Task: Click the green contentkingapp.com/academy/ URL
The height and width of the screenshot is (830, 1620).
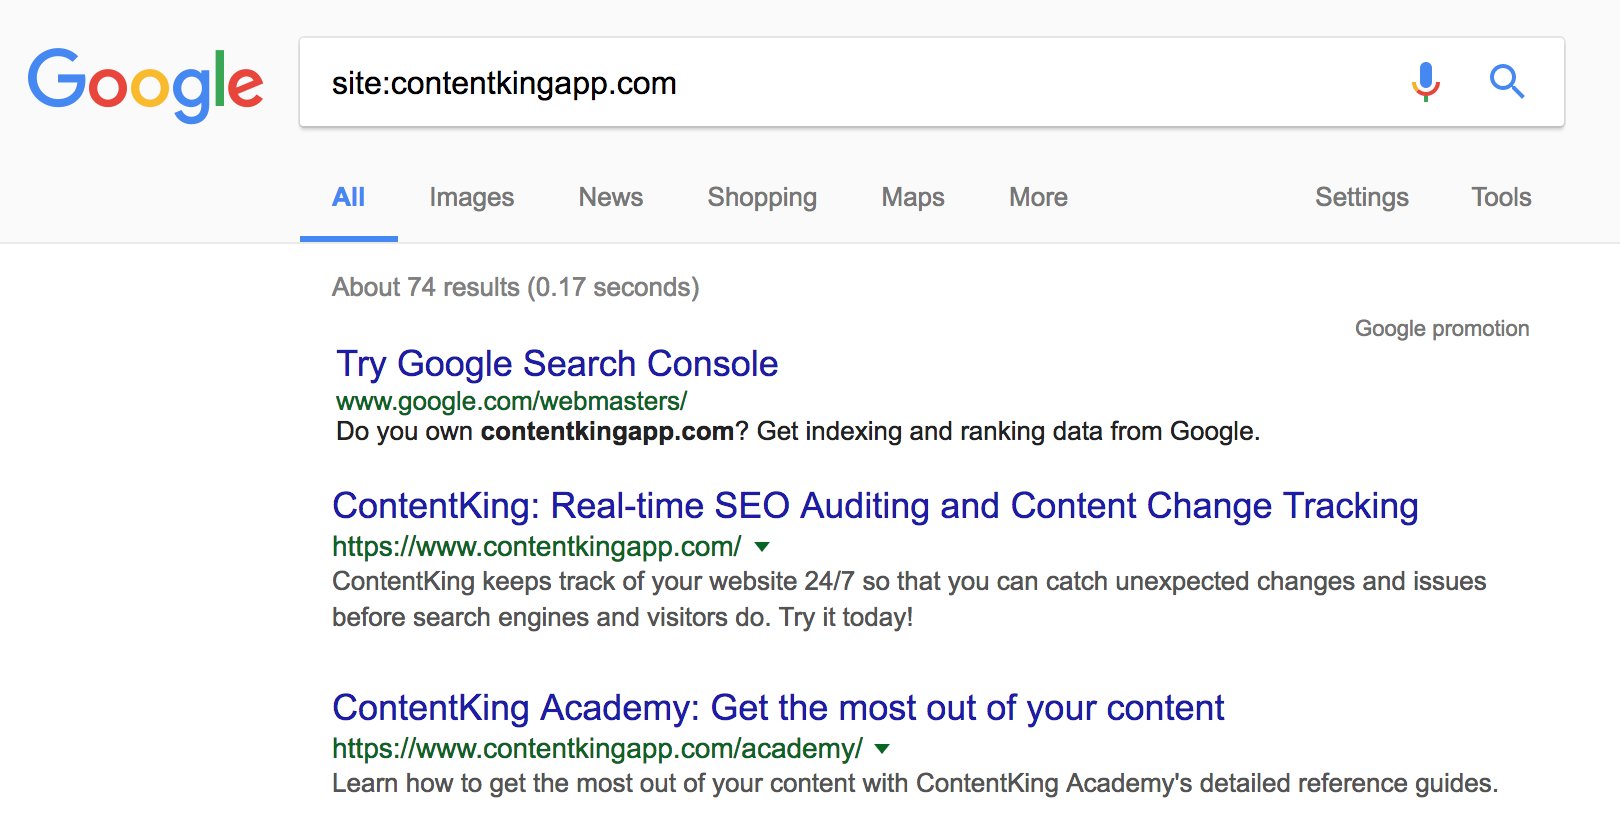Action: coord(597,749)
